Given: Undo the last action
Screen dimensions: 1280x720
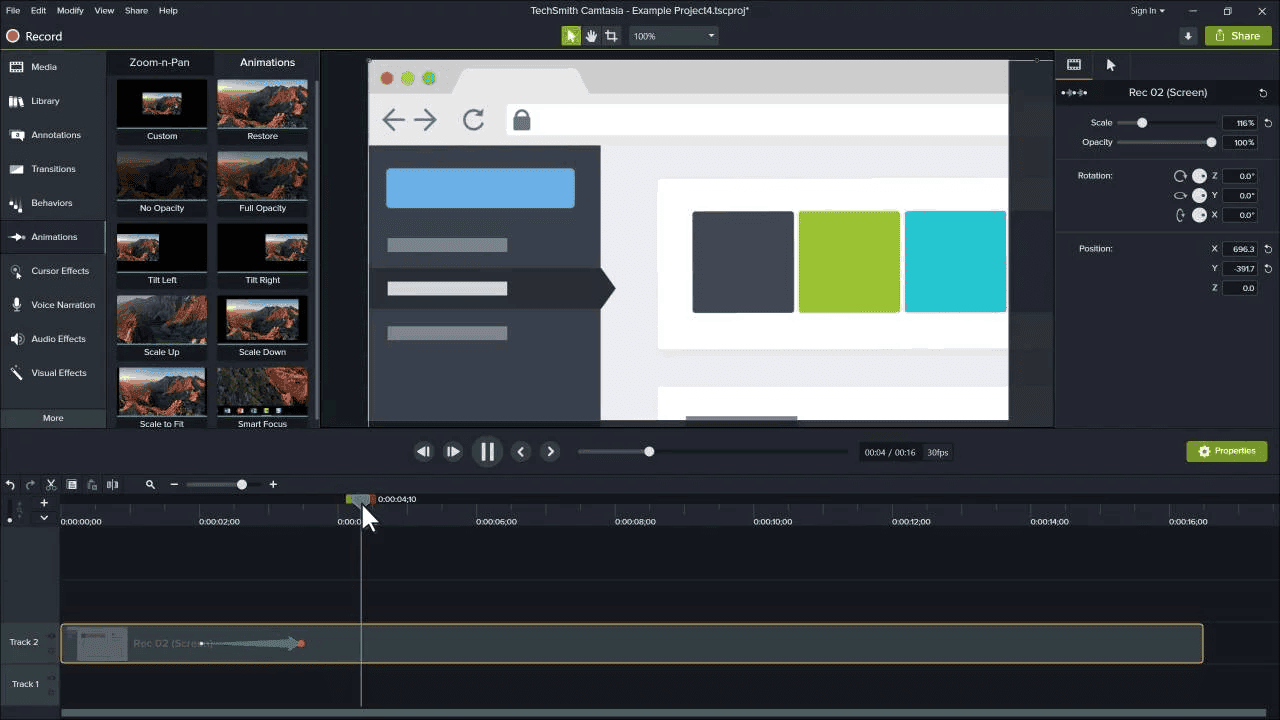Looking at the screenshot, I should tap(10, 484).
